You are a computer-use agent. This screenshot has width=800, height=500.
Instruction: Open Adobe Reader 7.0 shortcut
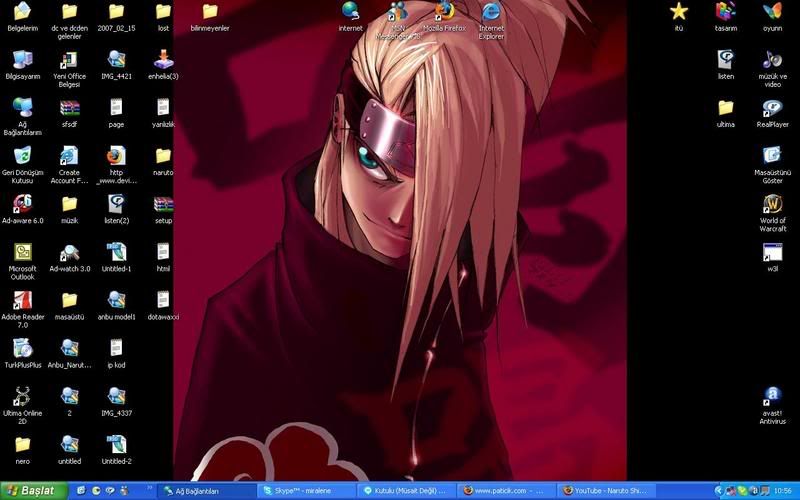point(22,300)
